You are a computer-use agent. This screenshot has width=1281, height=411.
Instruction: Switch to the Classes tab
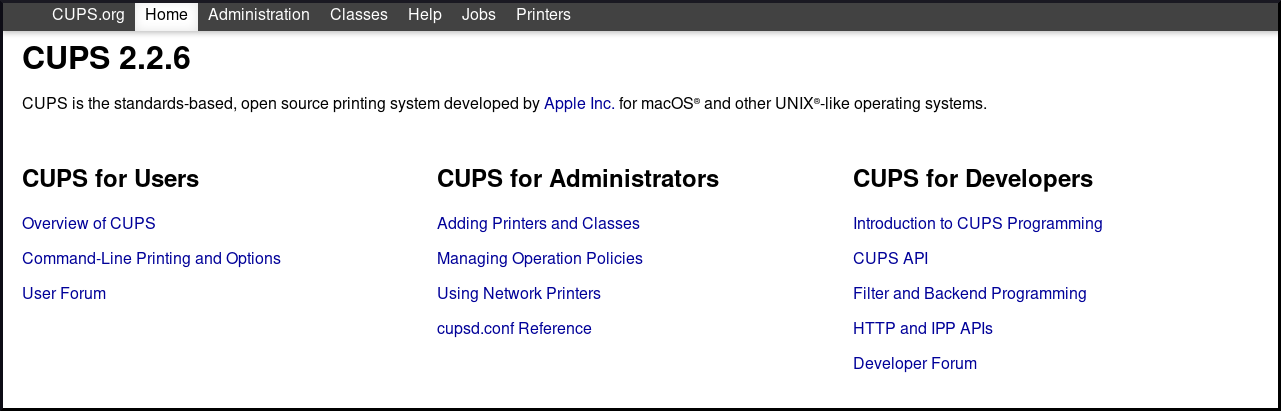[359, 15]
